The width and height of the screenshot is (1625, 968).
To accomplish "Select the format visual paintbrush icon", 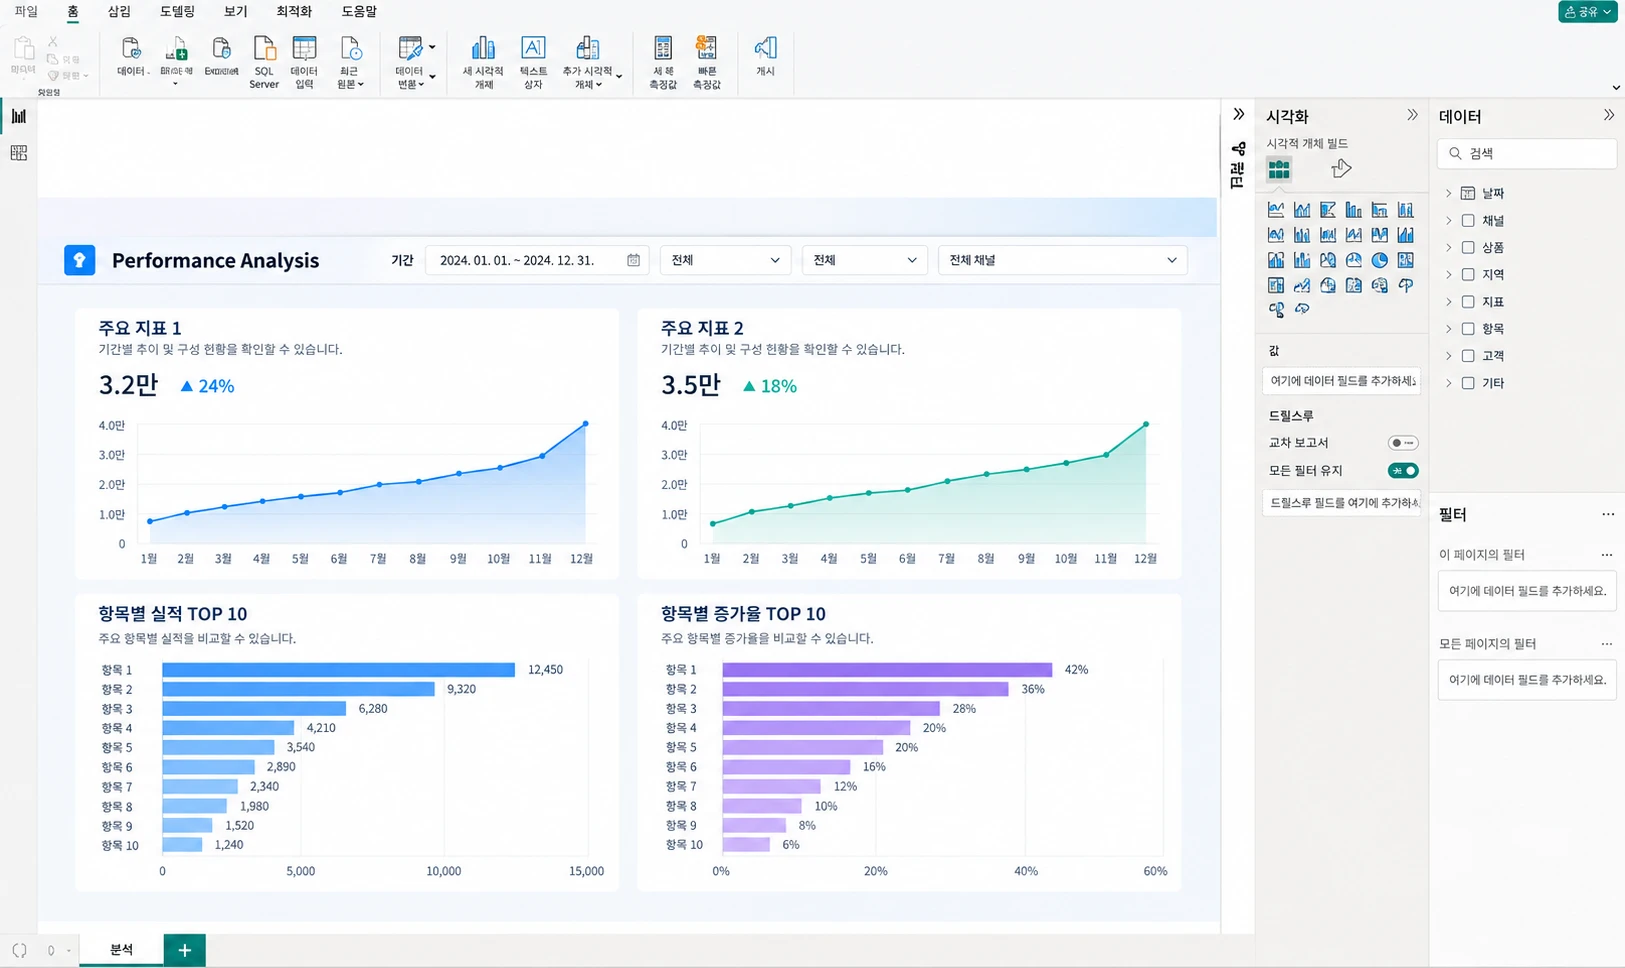I will pyautogui.click(x=1341, y=169).
